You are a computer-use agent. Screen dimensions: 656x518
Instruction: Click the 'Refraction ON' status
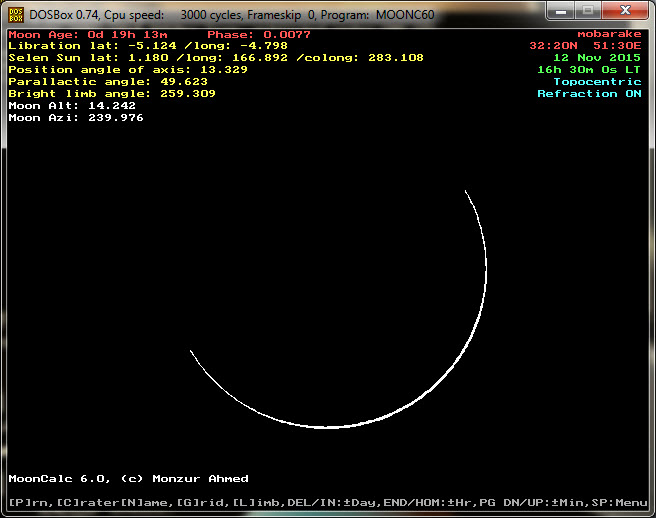click(589, 94)
